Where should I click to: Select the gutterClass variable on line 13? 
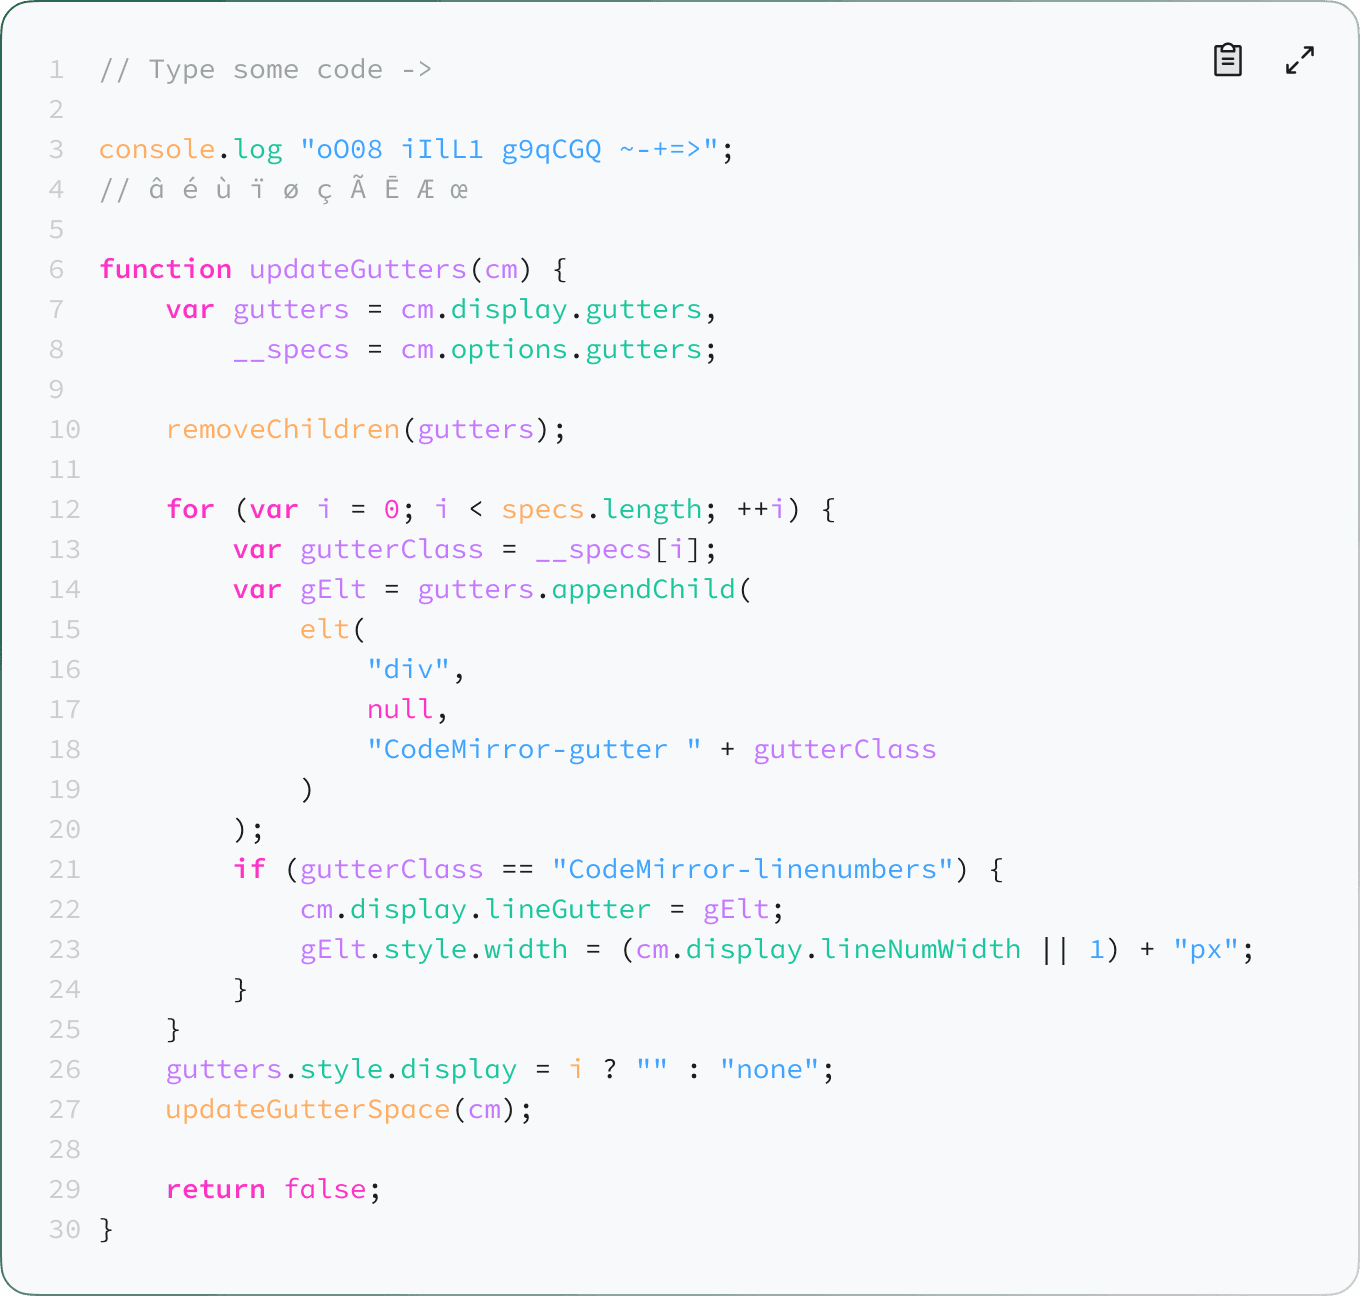[x=391, y=549]
